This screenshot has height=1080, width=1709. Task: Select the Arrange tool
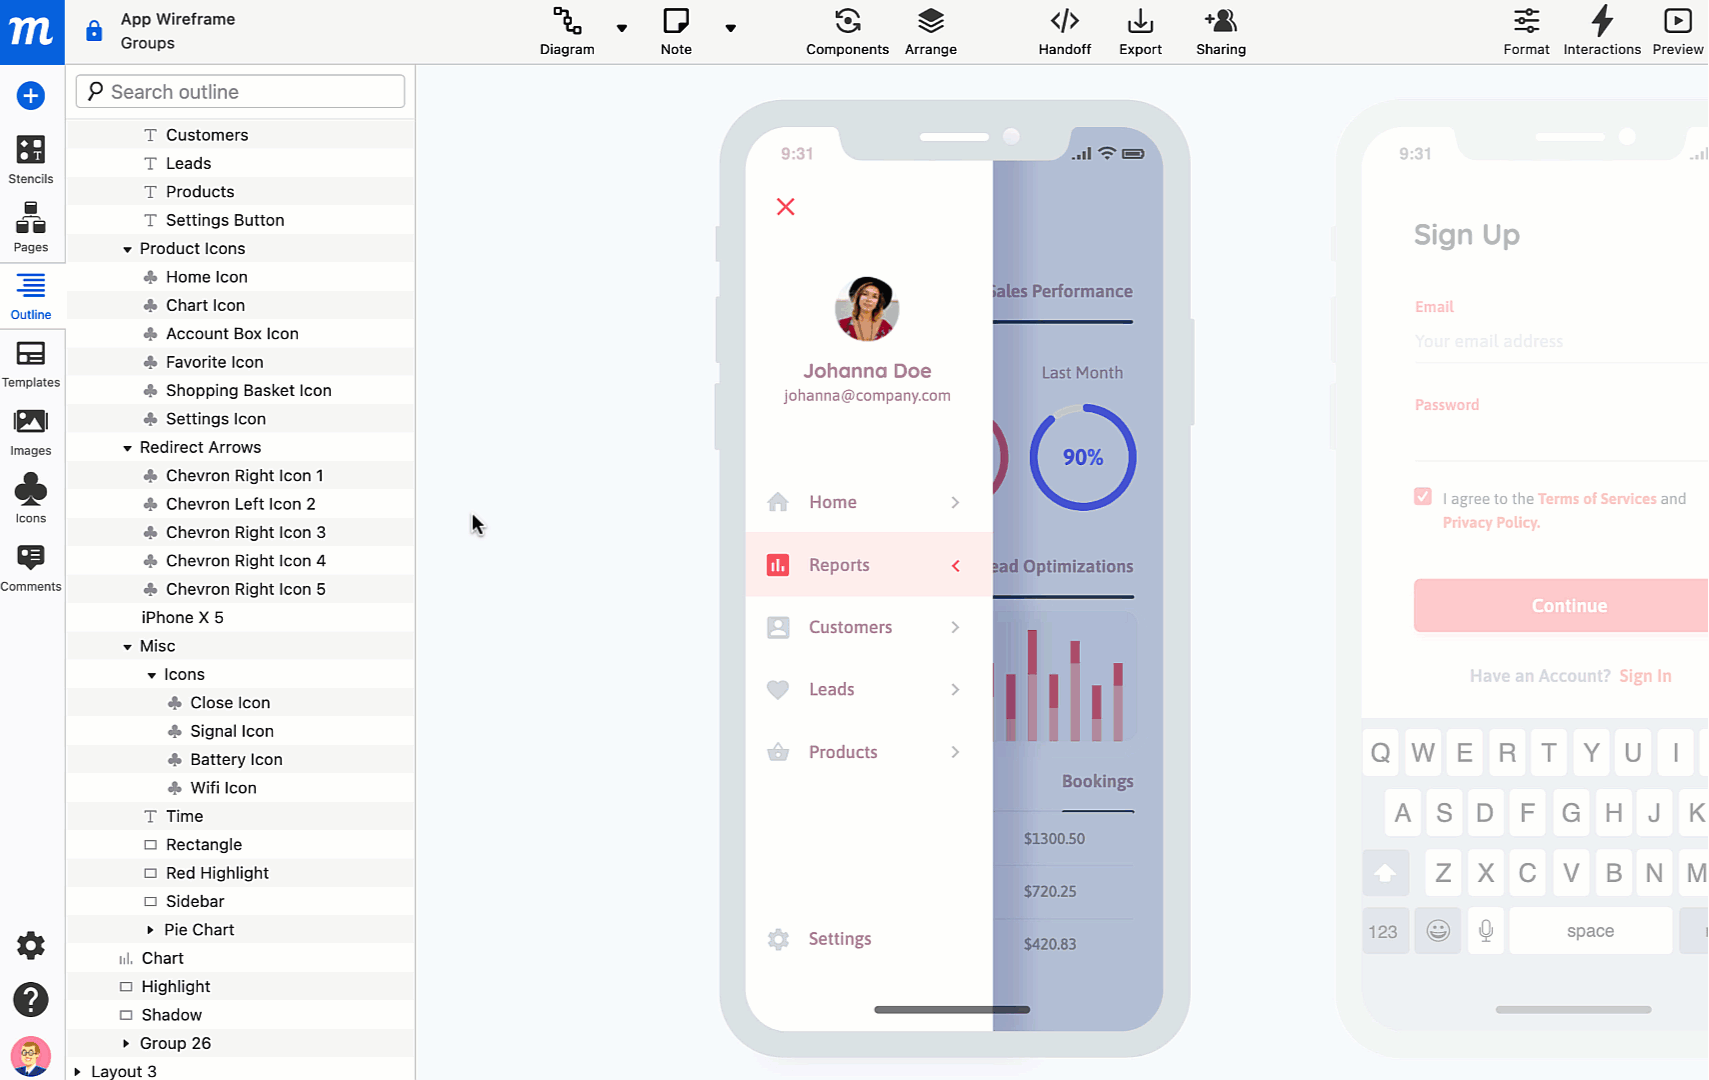point(930,31)
